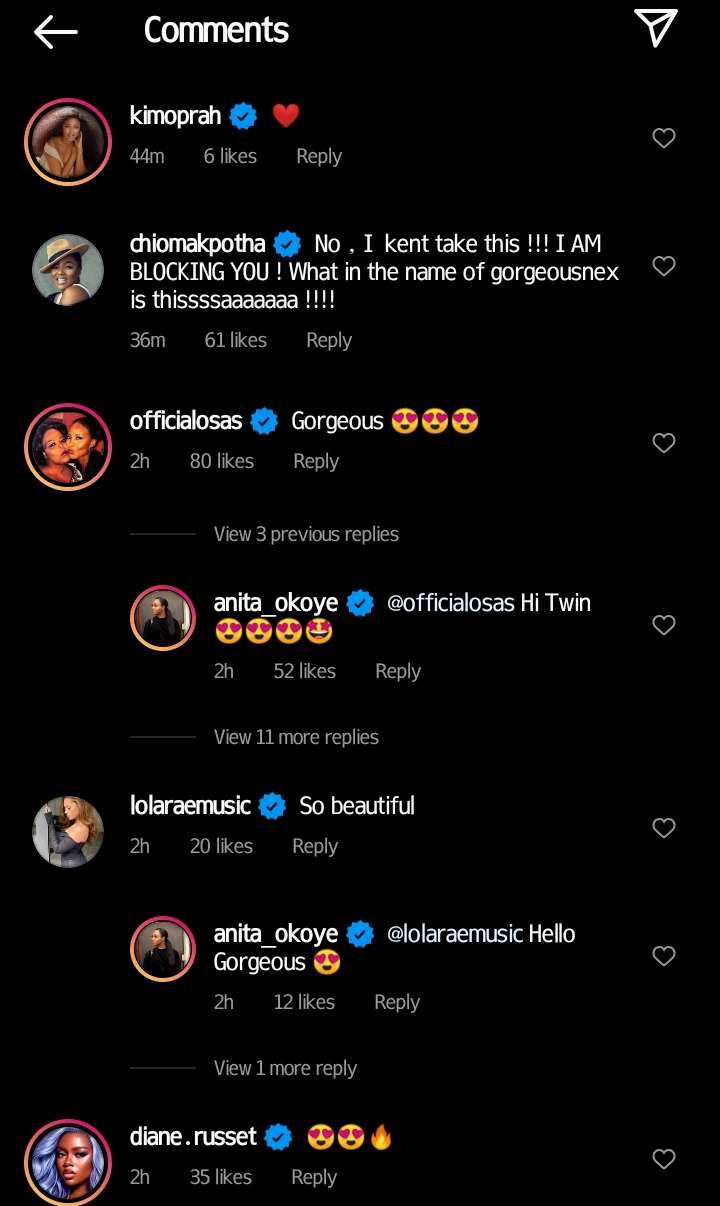This screenshot has width=720, height=1206.
Task: Click the verified badge next to anita_okoye
Action: [360, 602]
